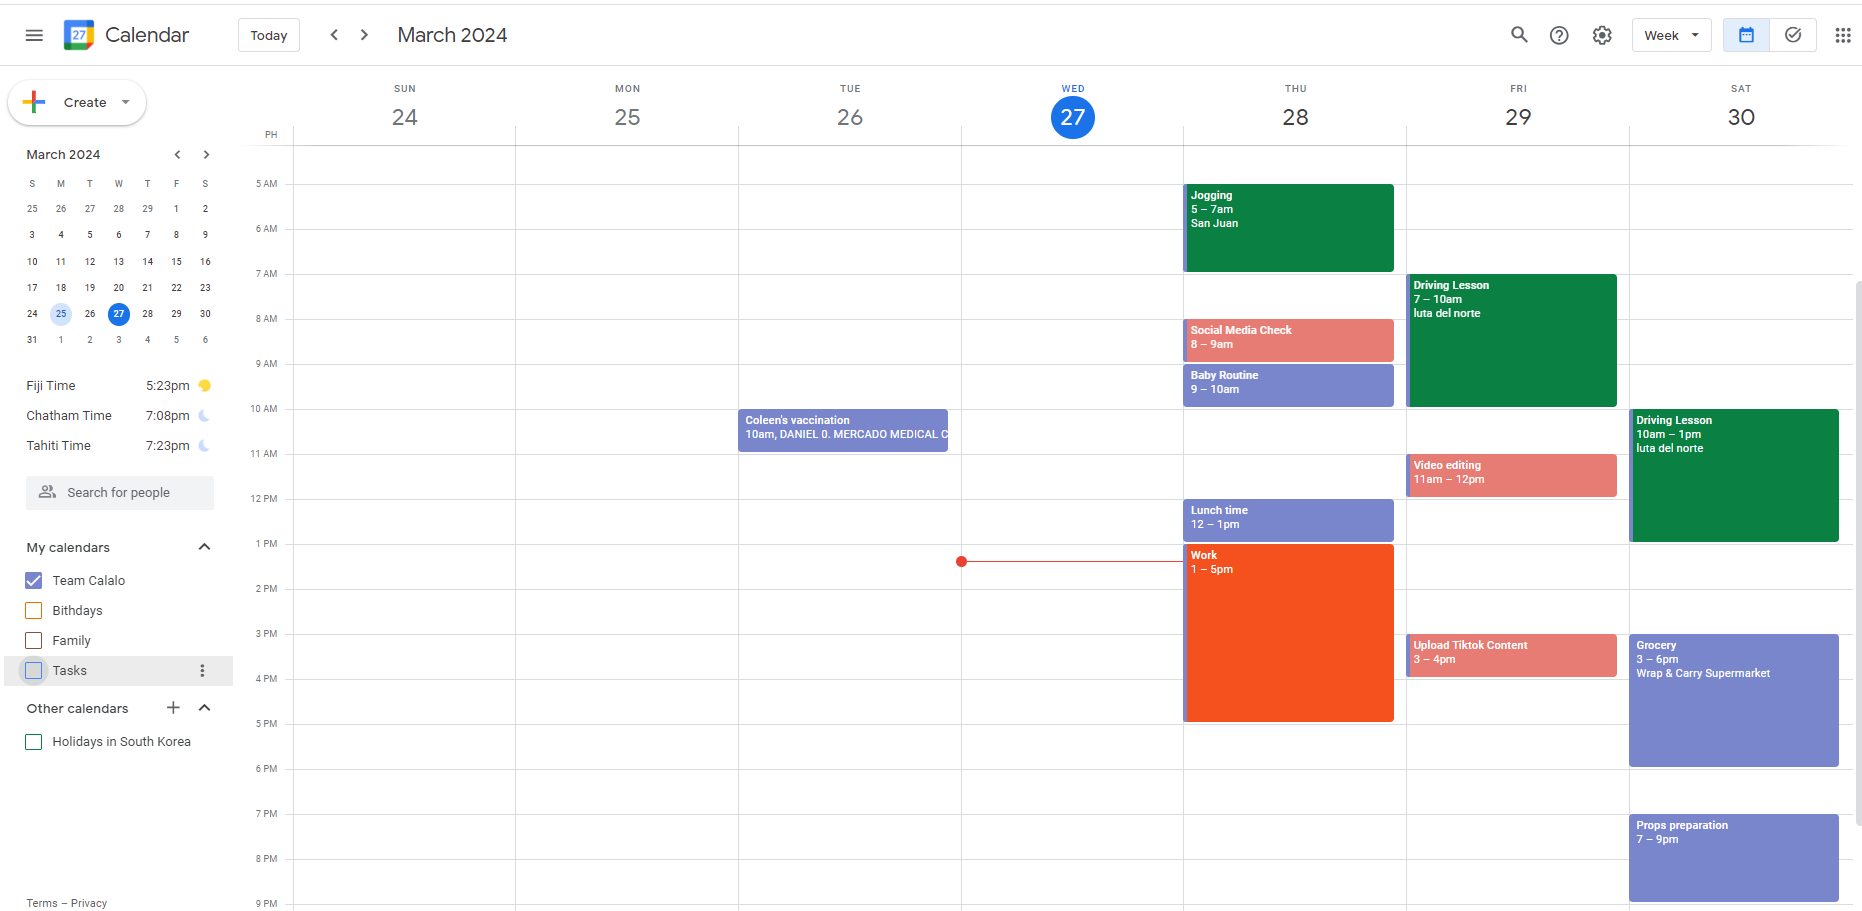Select March 31 in mini calendar
The height and width of the screenshot is (911, 1862).
pyautogui.click(x=32, y=340)
